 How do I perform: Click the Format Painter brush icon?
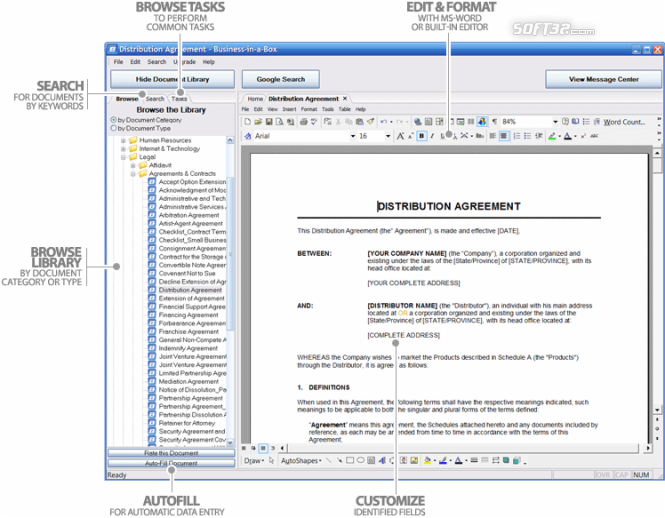370,122
